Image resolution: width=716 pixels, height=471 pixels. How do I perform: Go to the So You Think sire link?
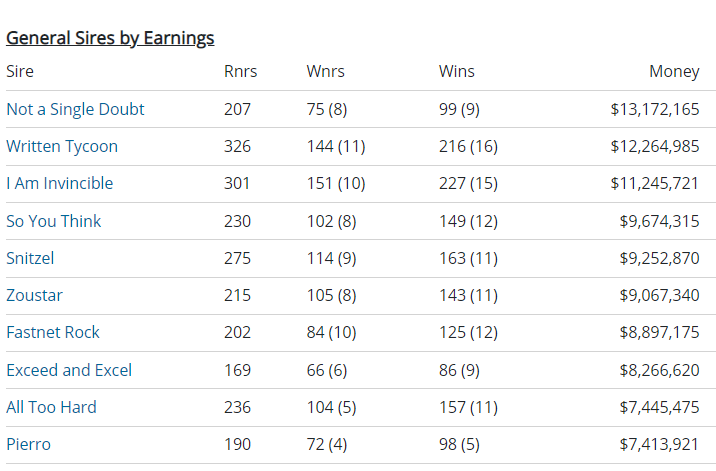tap(54, 221)
